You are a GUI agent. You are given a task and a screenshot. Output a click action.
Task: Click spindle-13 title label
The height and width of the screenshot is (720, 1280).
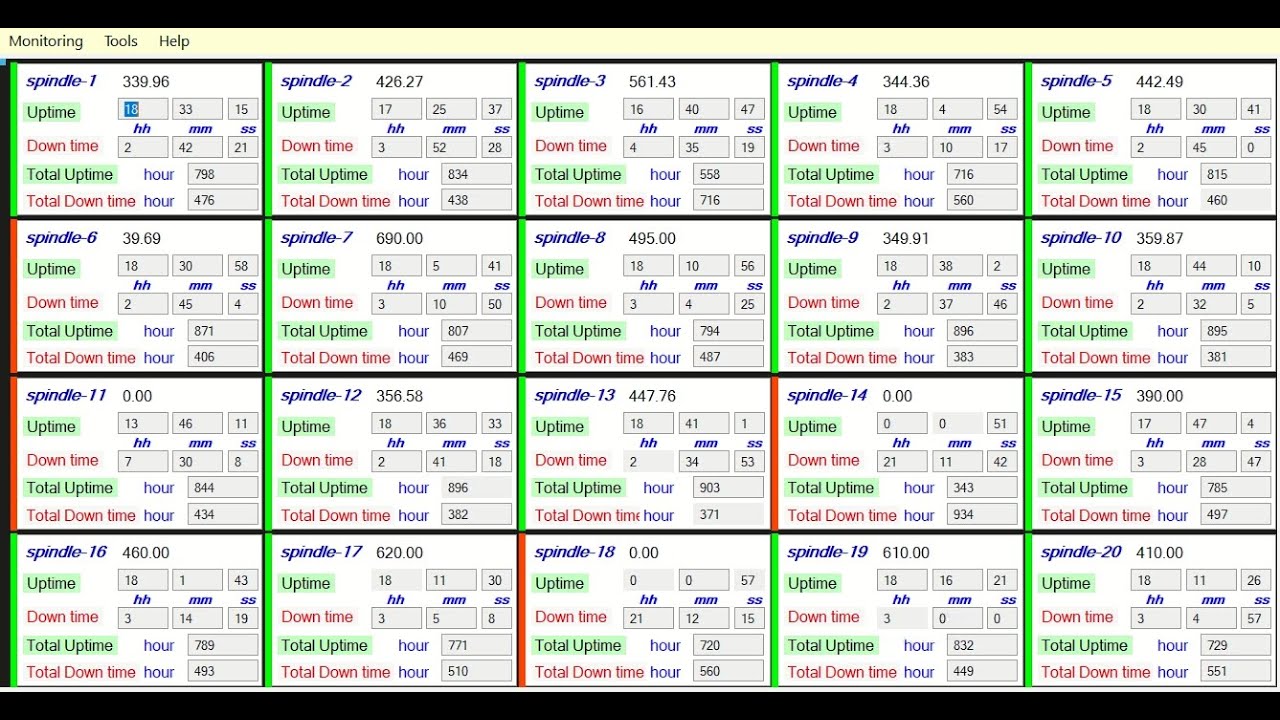click(x=574, y=395)
